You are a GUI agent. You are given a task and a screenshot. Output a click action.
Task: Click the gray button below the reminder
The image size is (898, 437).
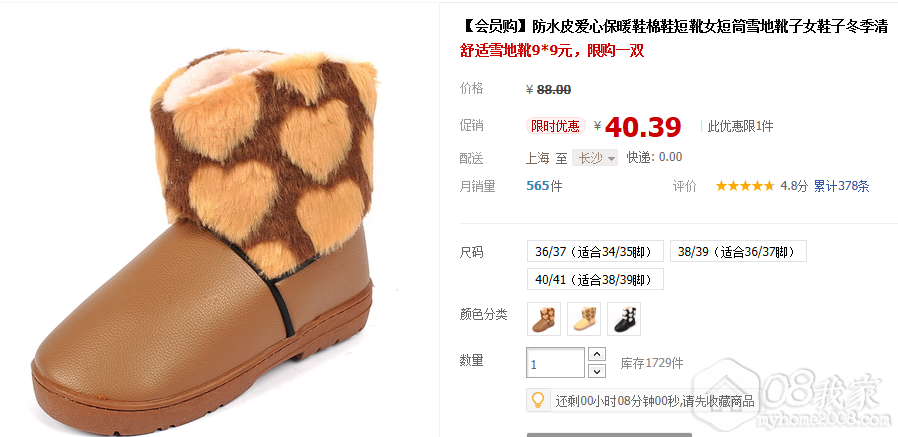click(609, 435)
